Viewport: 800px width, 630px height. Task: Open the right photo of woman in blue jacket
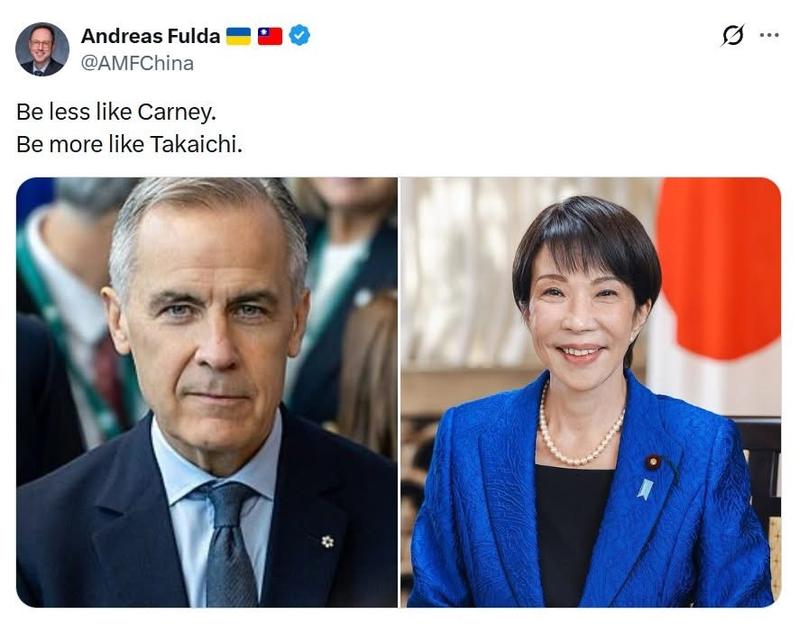(x=591, y=392)
